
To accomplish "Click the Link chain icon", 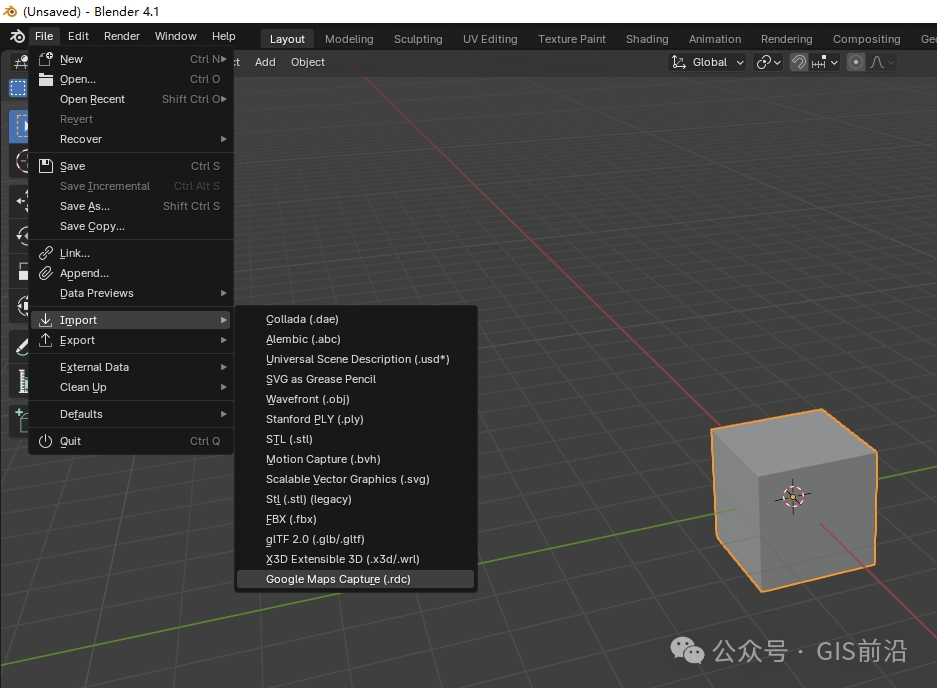I will (x=46, y=253).
